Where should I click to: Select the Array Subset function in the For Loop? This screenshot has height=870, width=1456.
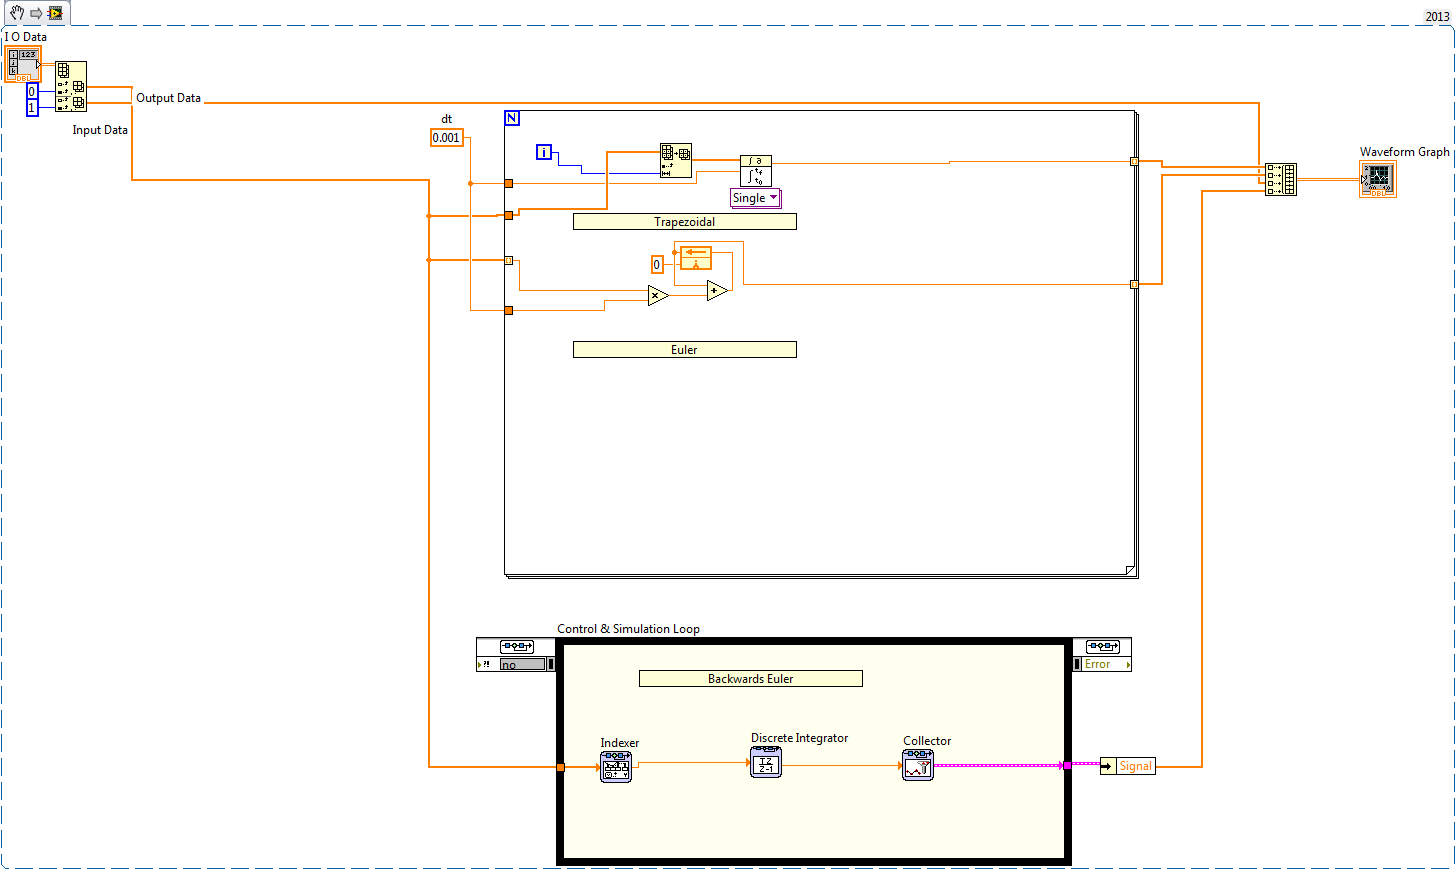coord(676,160)
